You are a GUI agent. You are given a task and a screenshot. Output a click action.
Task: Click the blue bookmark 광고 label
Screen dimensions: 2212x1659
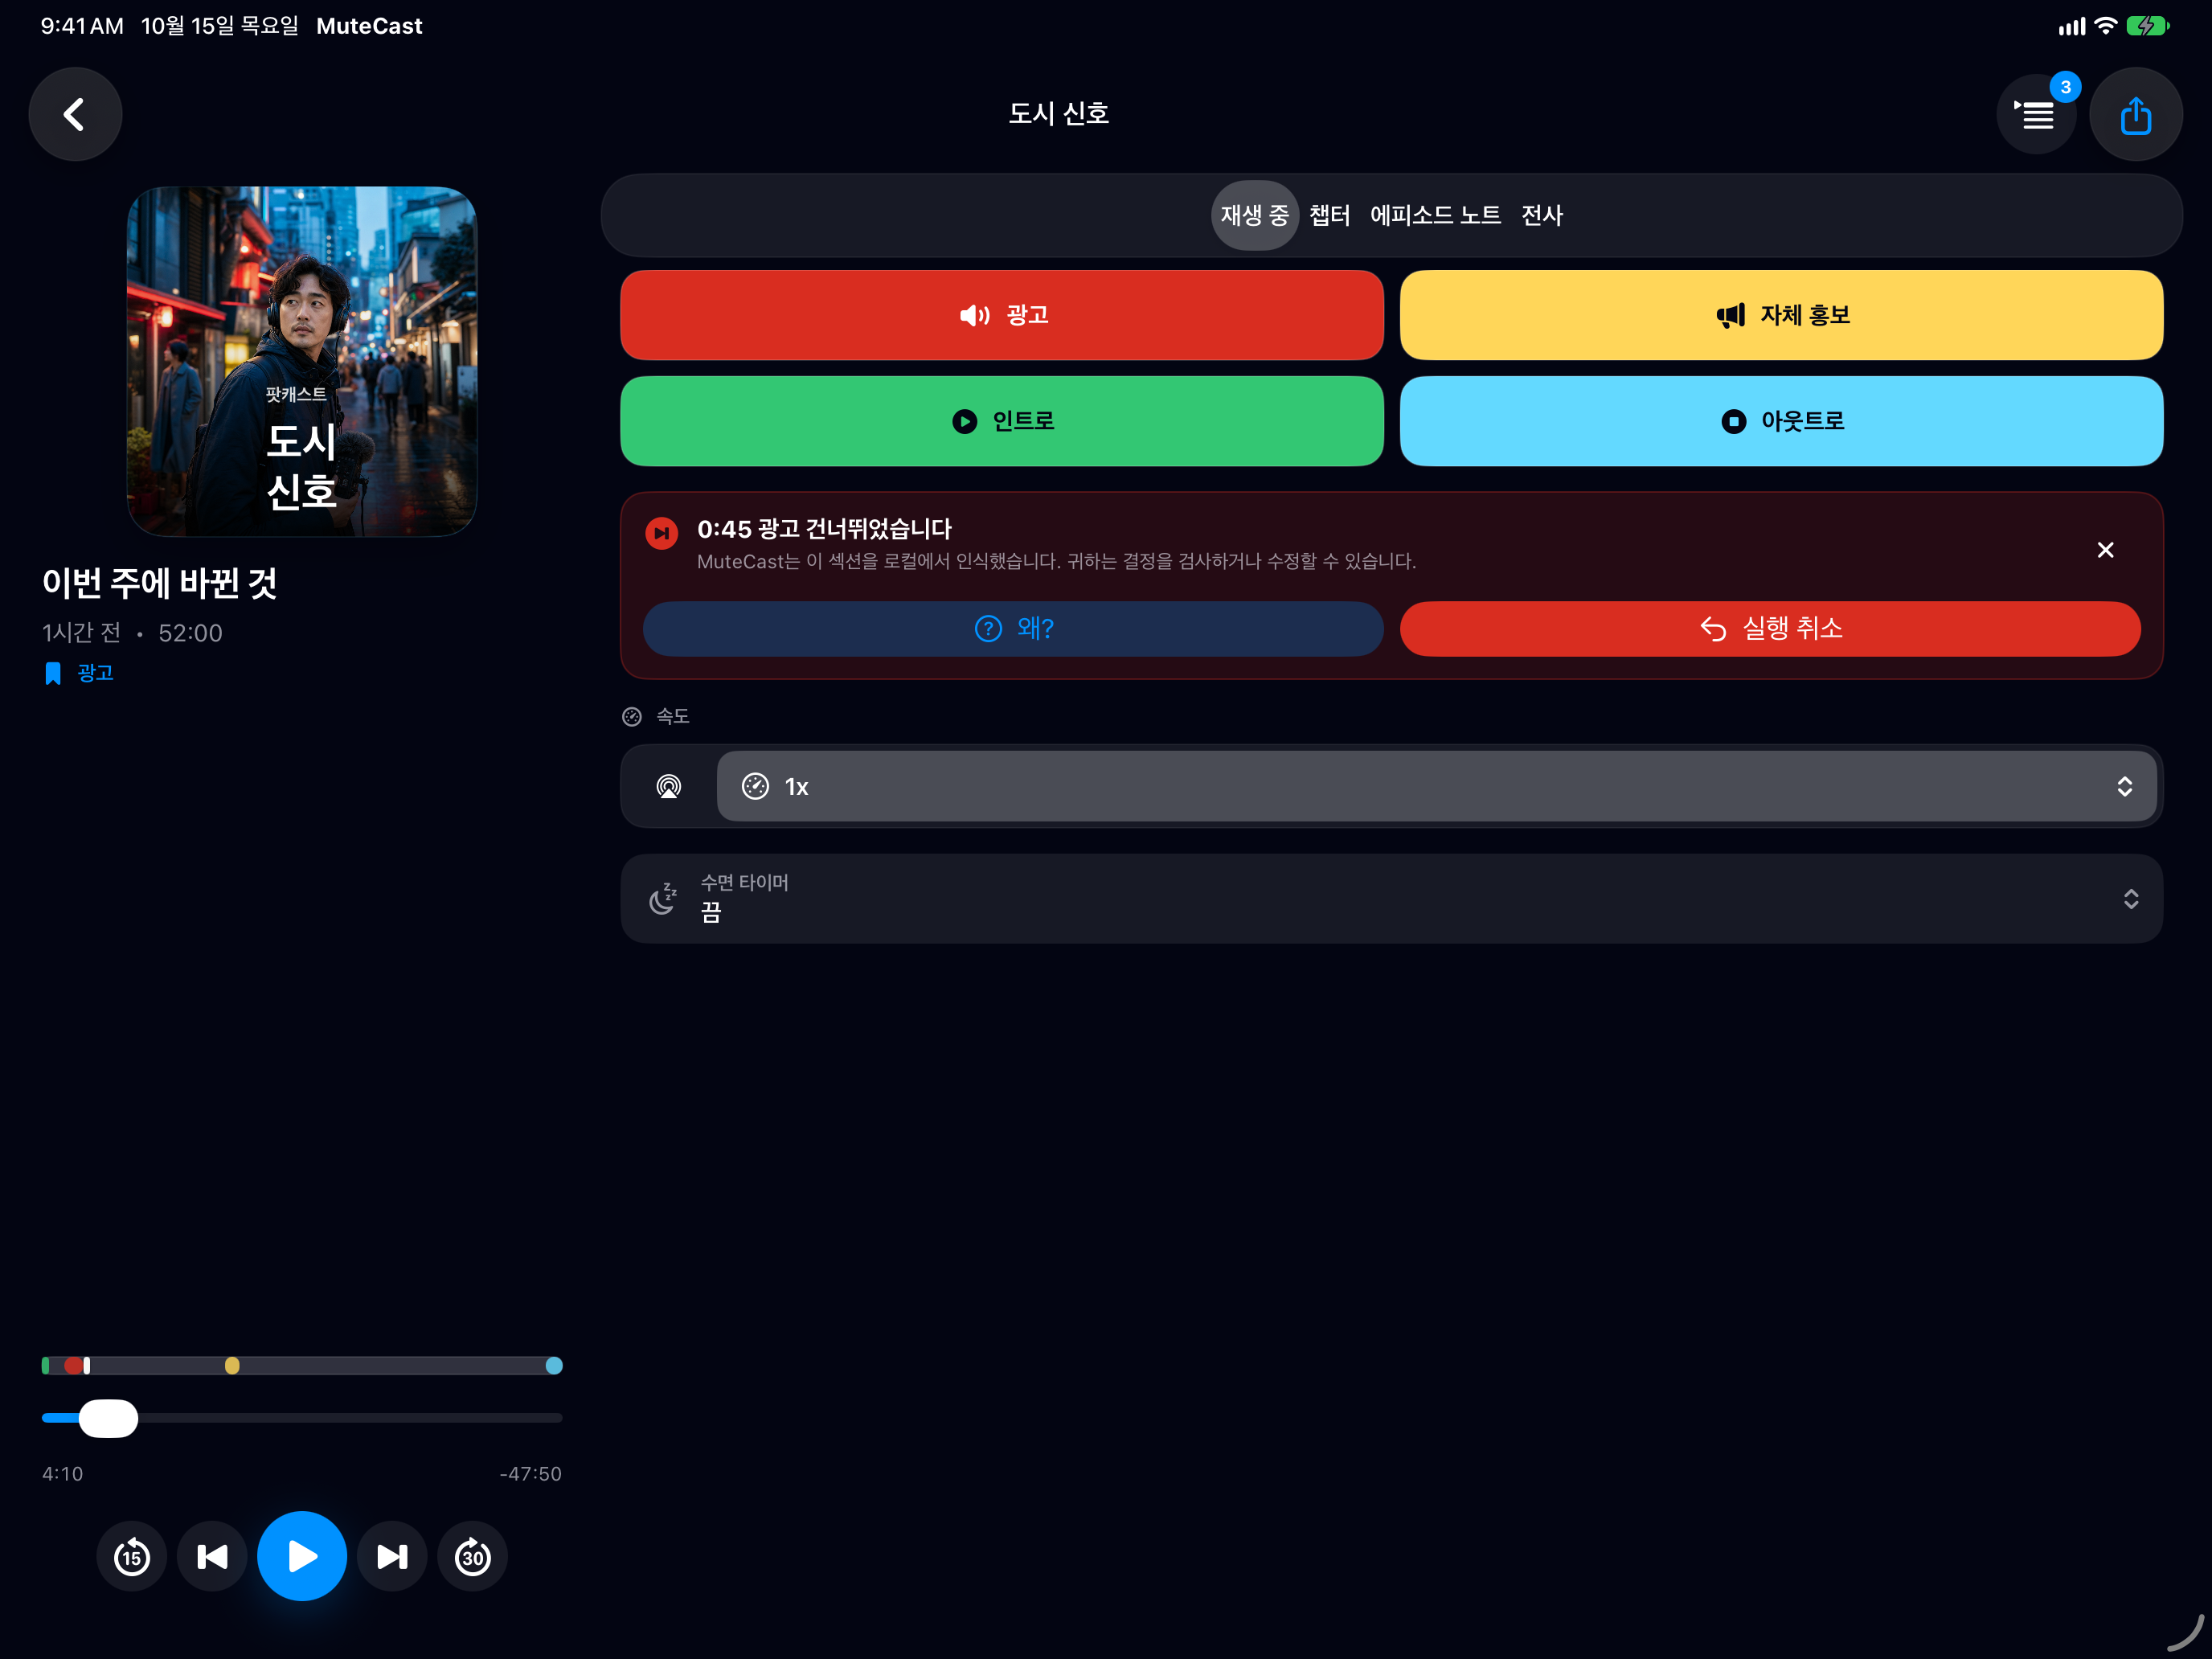[x=79, y=673]
